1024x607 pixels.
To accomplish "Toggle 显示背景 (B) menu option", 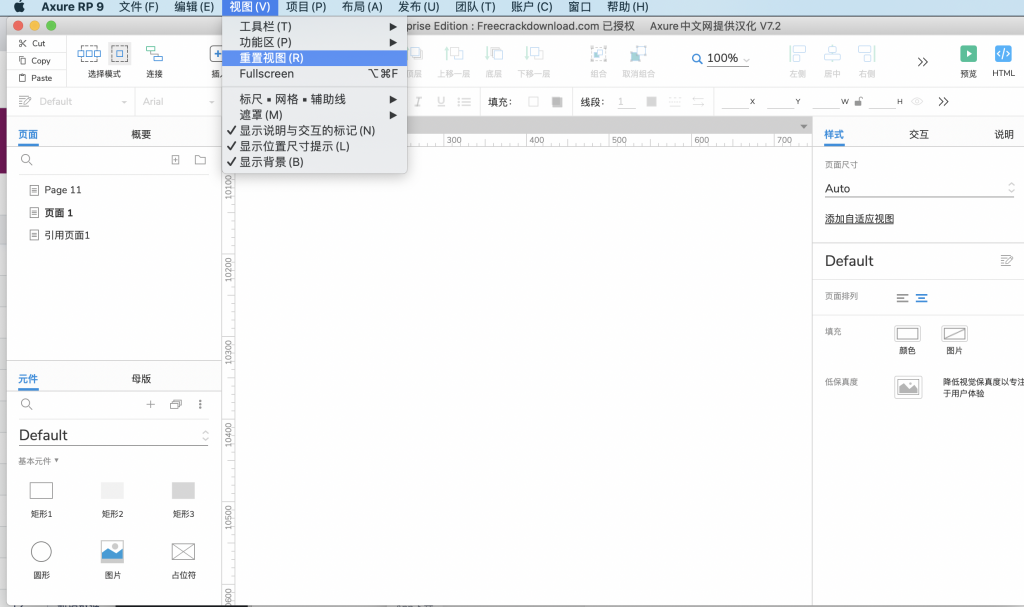I will (x=271, y=162).
